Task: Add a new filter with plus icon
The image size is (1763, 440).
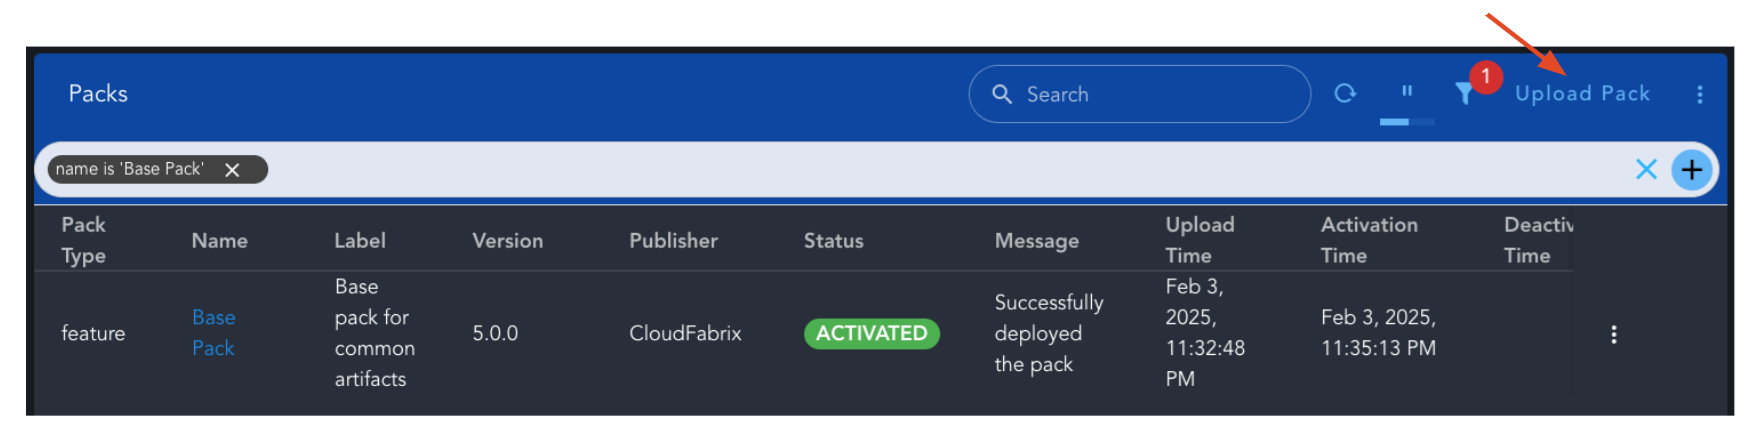Action: coord(1692,170)
